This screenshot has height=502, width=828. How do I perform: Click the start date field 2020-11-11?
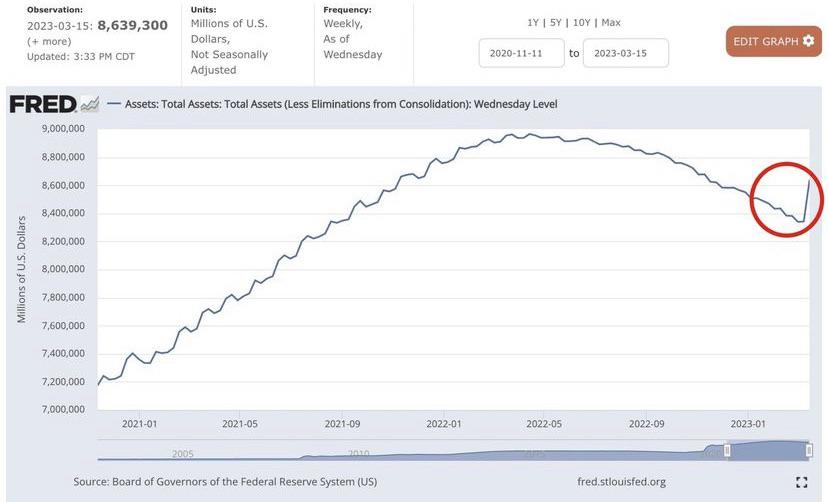pos(522,53)
